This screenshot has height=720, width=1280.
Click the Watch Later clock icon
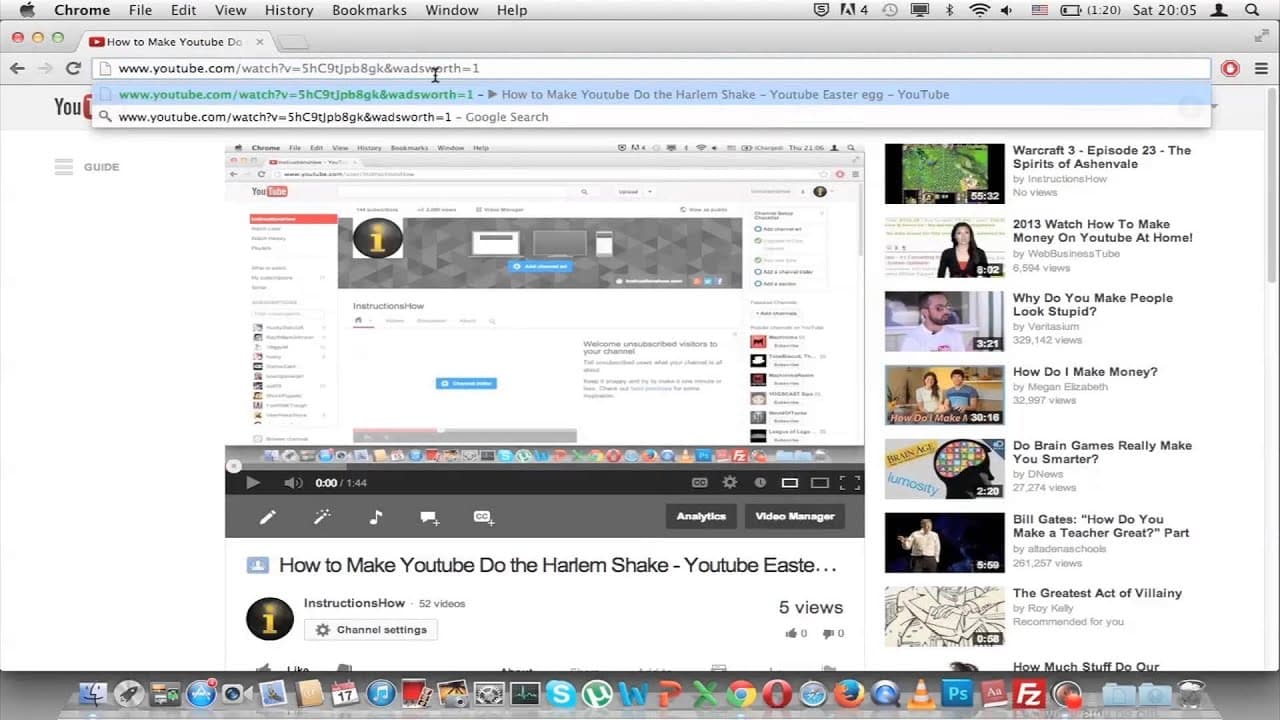tap(760, 482)
